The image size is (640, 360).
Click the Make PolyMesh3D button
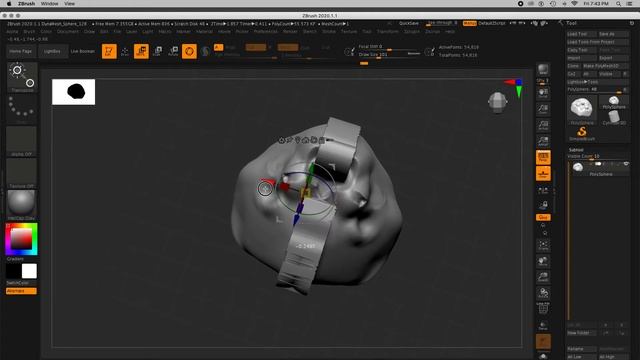pos(605,66)
